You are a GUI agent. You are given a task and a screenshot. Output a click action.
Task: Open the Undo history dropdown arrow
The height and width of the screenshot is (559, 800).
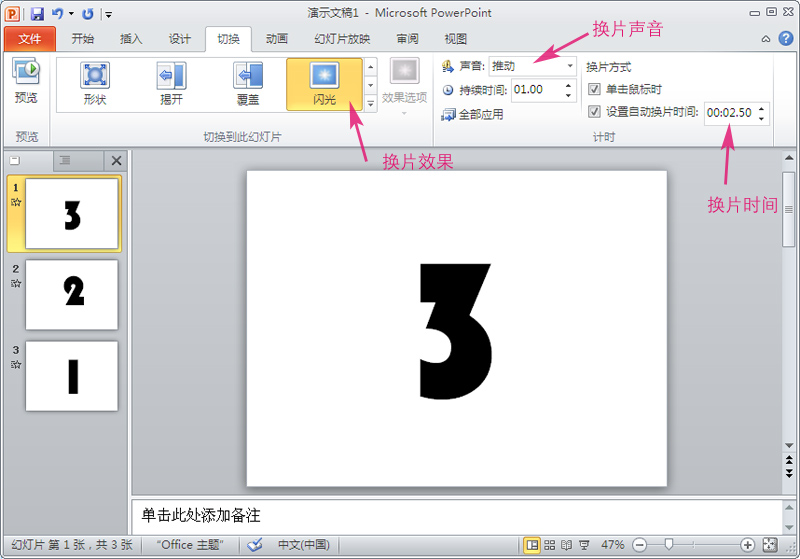pos(71,14)
